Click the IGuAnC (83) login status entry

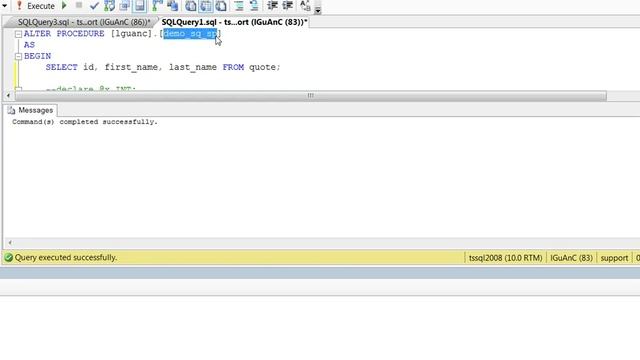click(571, 258)
